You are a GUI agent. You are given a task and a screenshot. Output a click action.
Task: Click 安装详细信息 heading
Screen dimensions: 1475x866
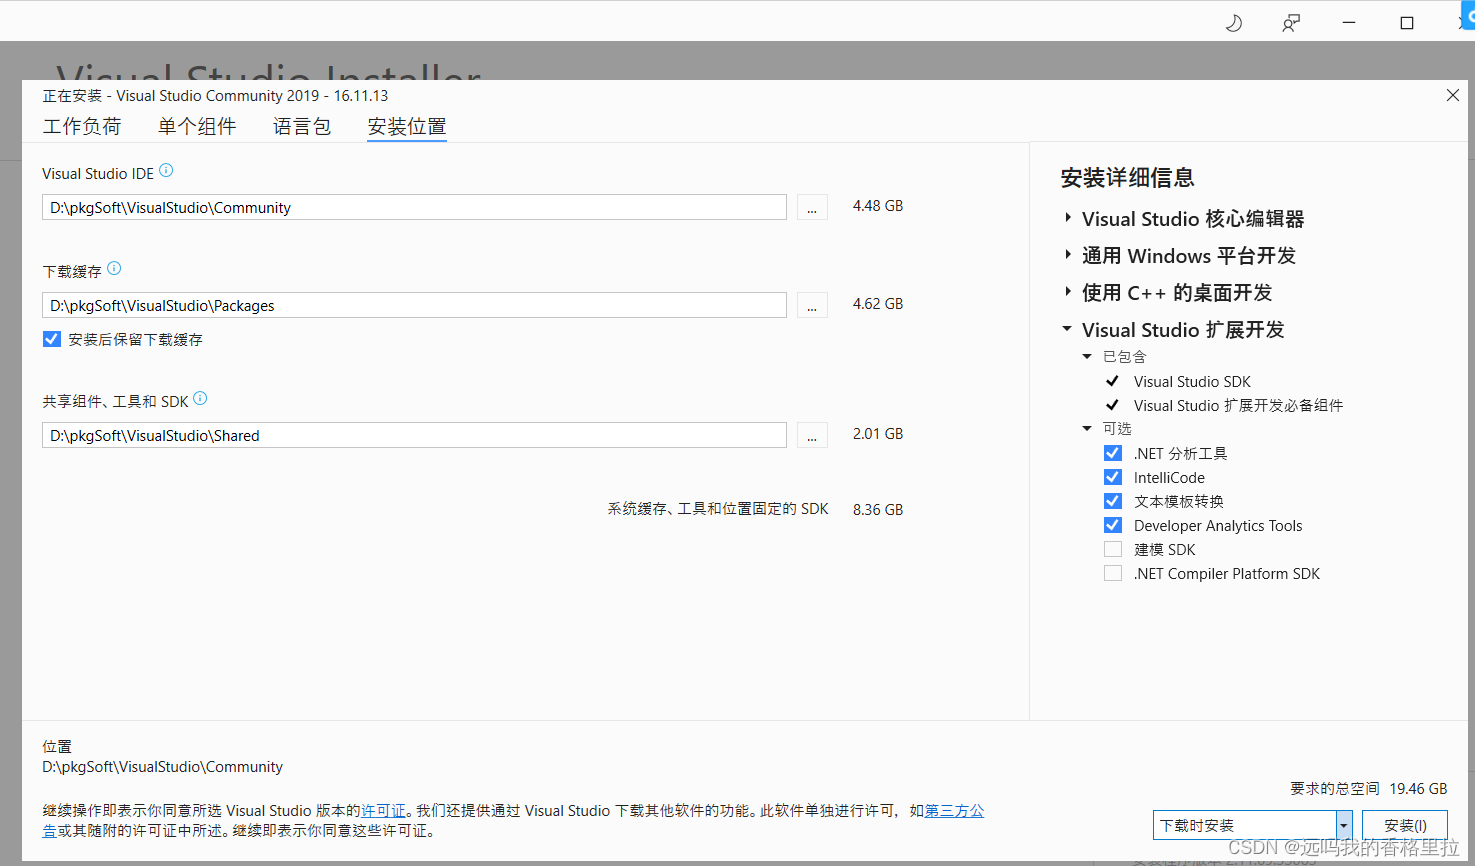pyautogui.click(x=1127, y=178)
